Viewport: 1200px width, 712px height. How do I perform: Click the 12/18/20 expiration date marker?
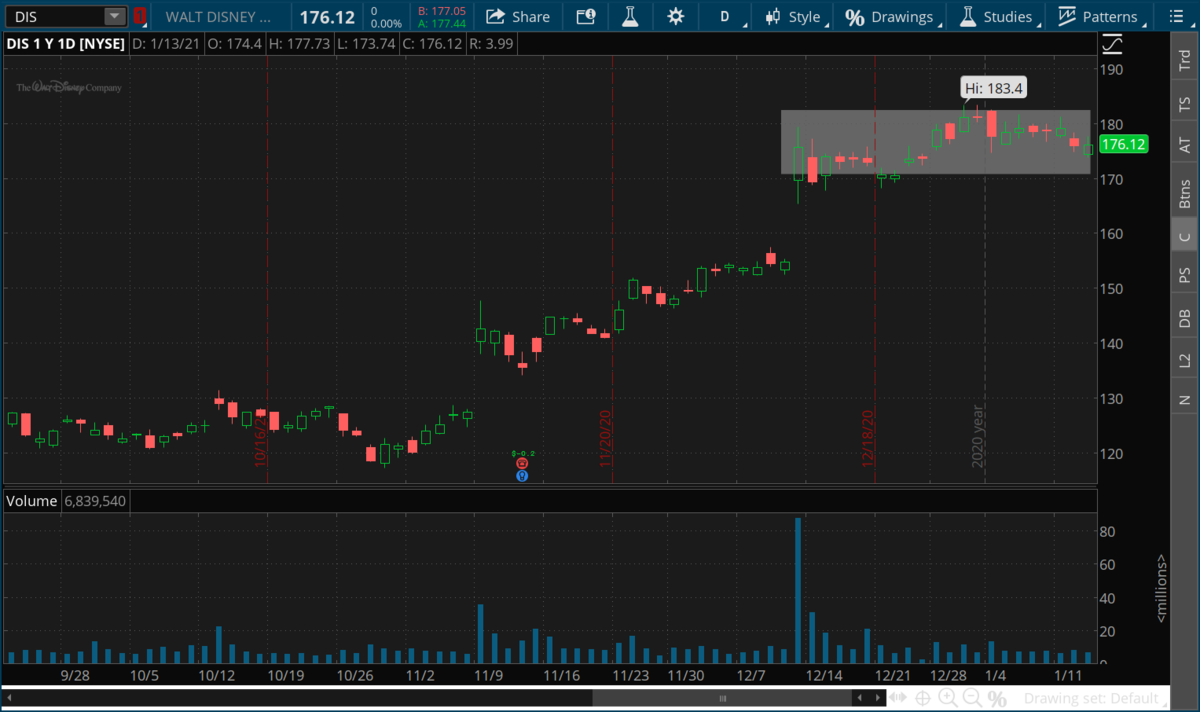click(x=868, y=438)
